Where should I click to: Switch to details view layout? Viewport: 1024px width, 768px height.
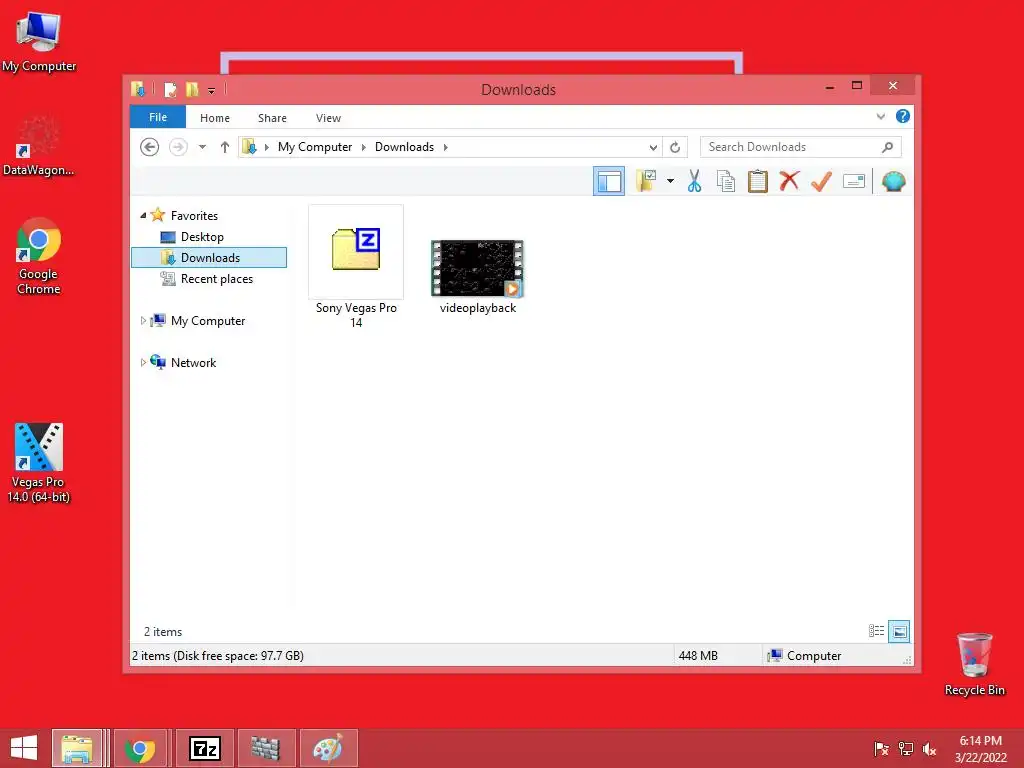[876, 631]
